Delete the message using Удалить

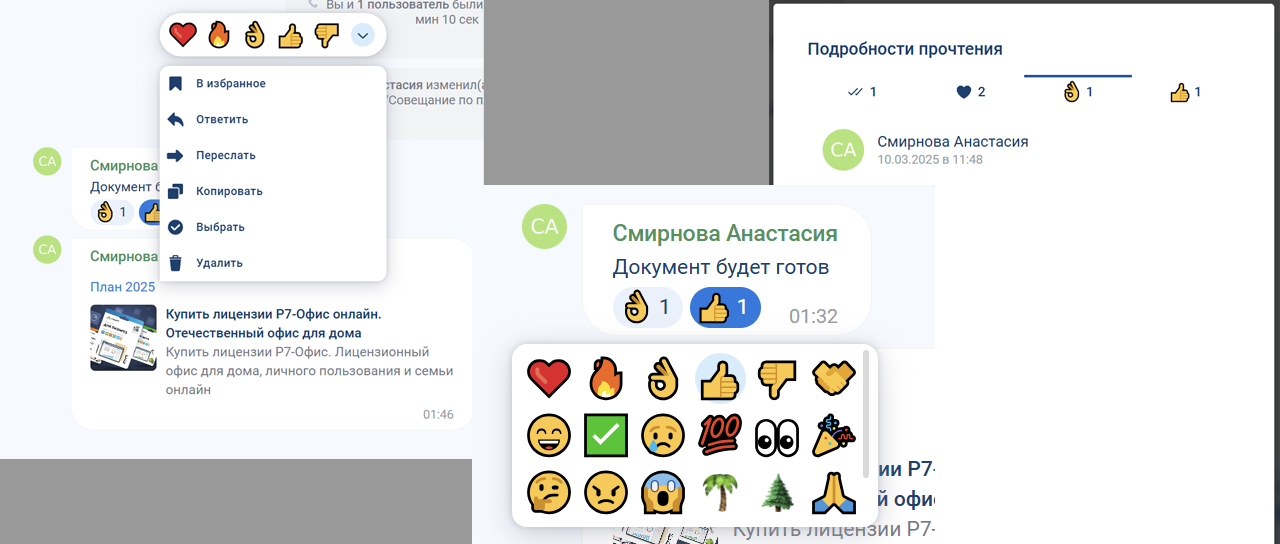click(x=218, y=263)
